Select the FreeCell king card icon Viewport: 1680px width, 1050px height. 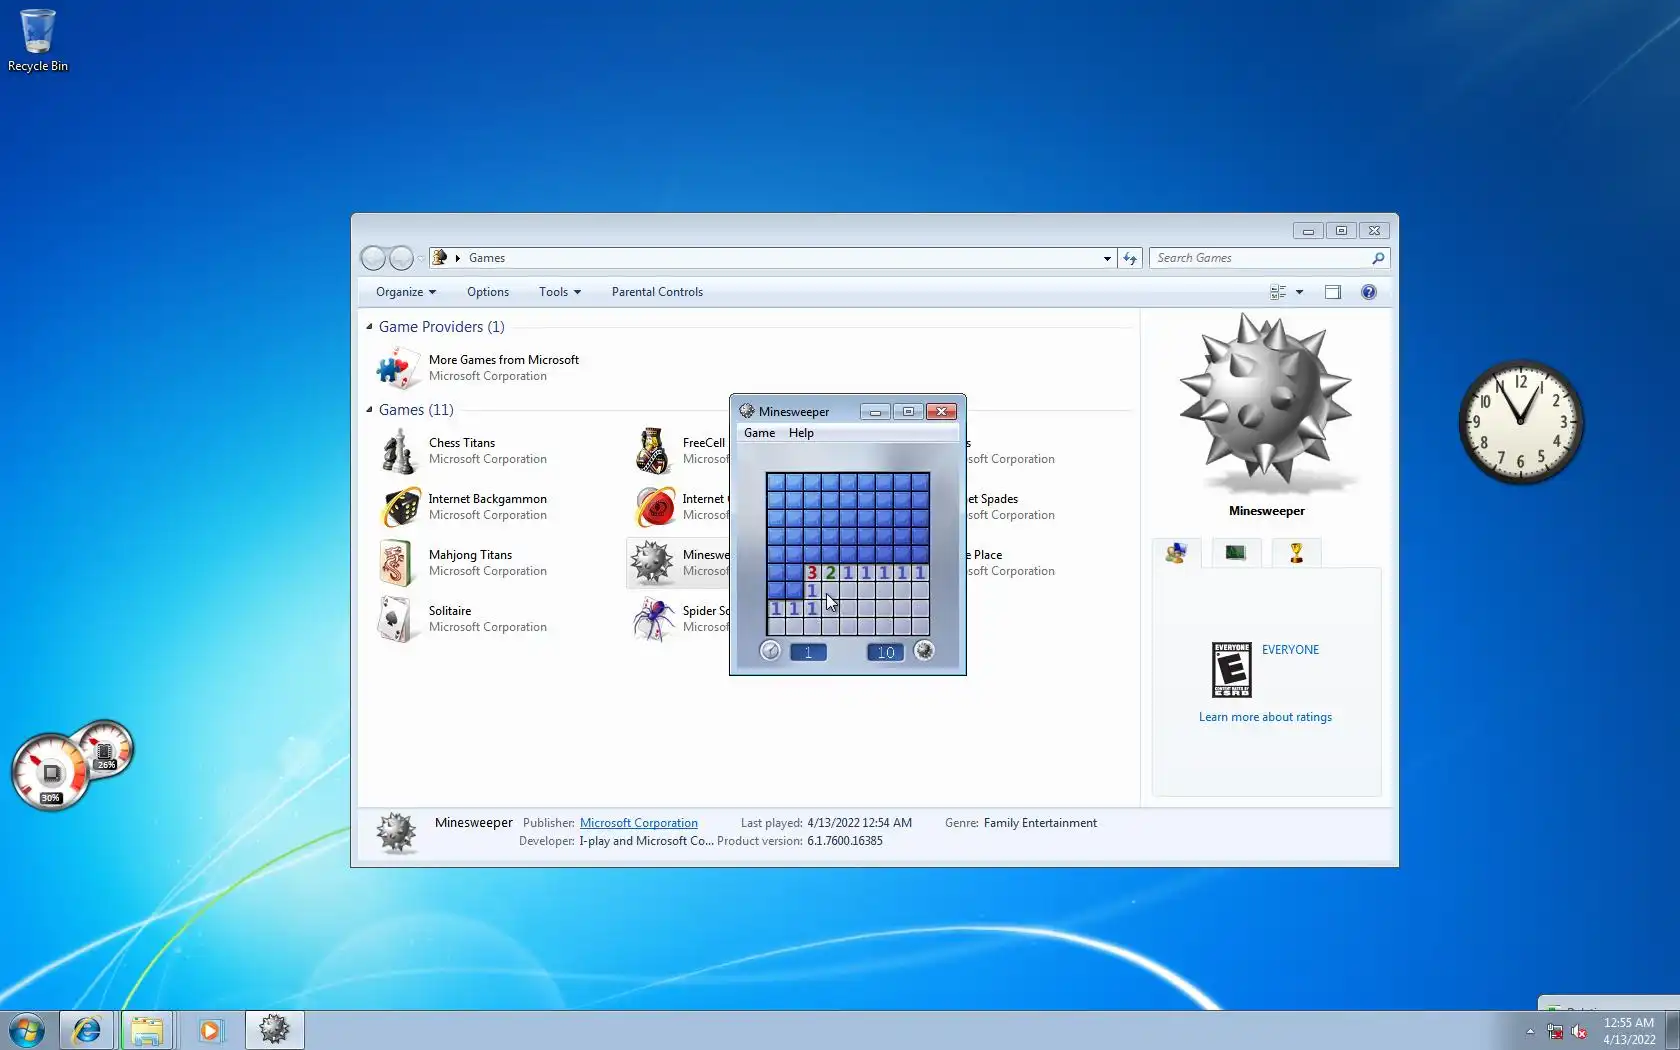(x=653, y=451)
